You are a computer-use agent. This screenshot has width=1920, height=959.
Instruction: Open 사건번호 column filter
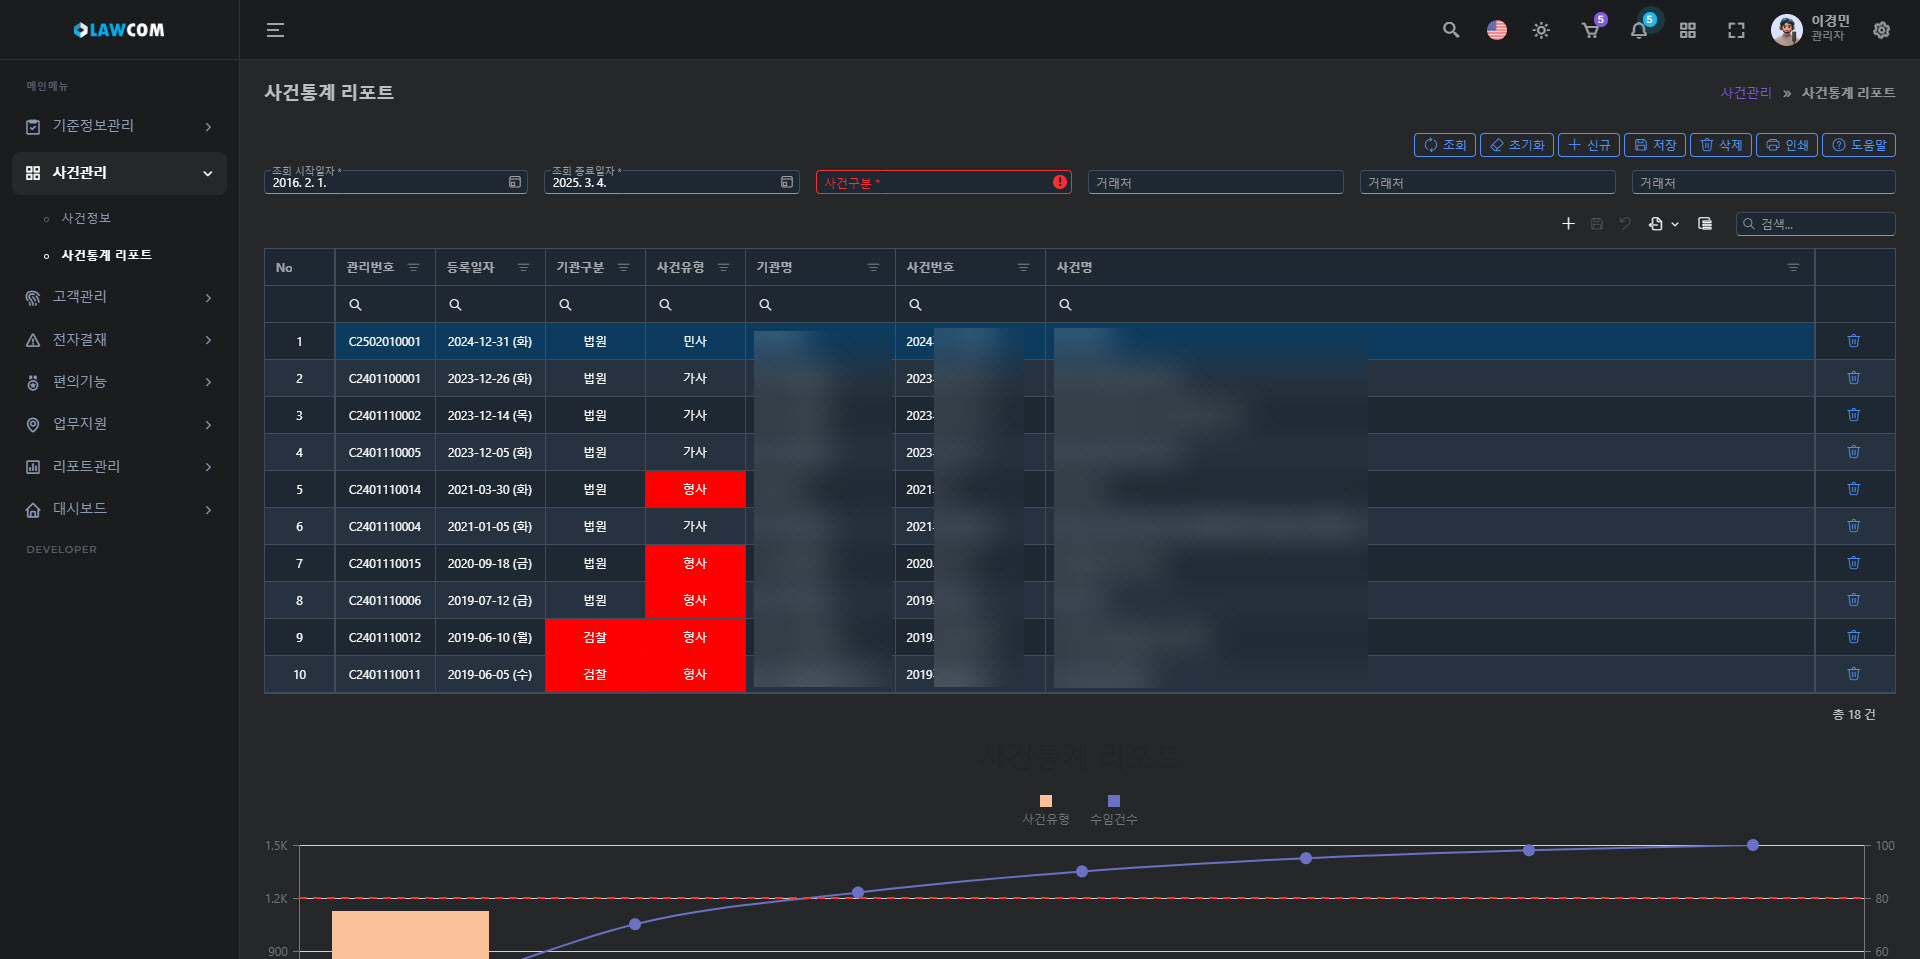(1023, 267)
